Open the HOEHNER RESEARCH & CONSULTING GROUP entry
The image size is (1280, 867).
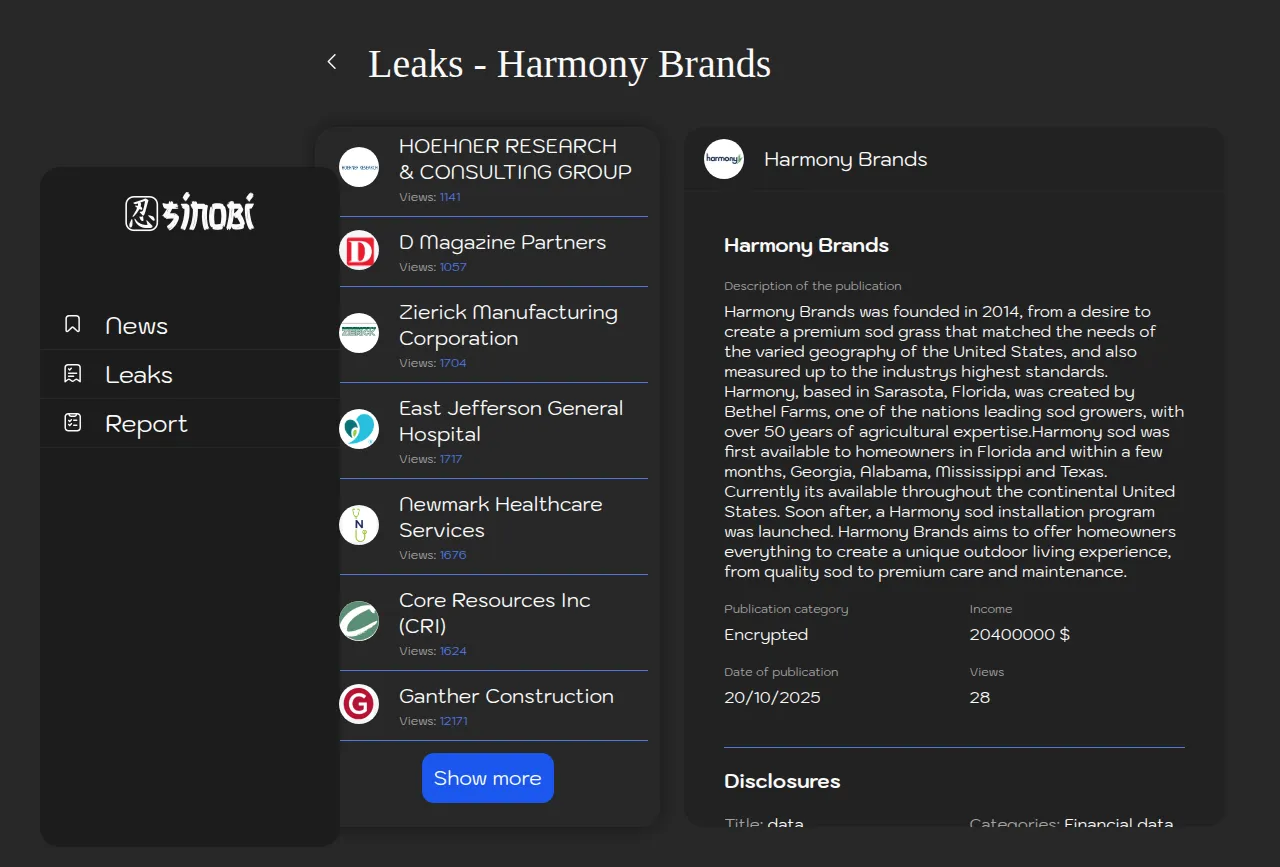tap(515, 159)
